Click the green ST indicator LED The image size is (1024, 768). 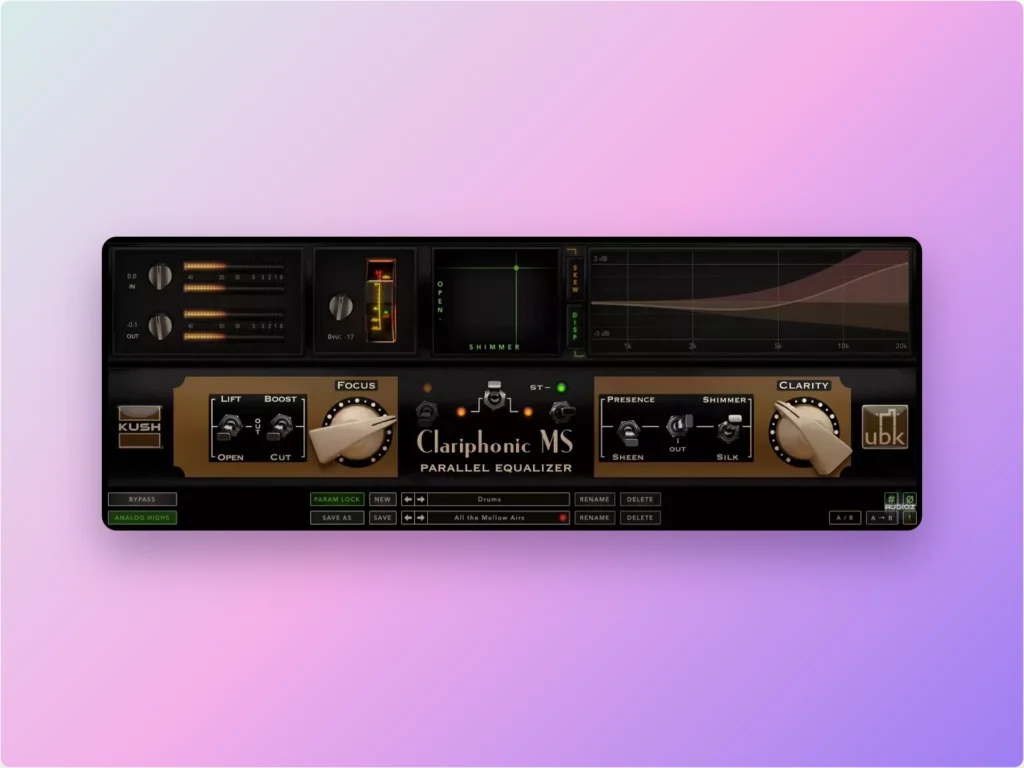click(x=561, y=387)
